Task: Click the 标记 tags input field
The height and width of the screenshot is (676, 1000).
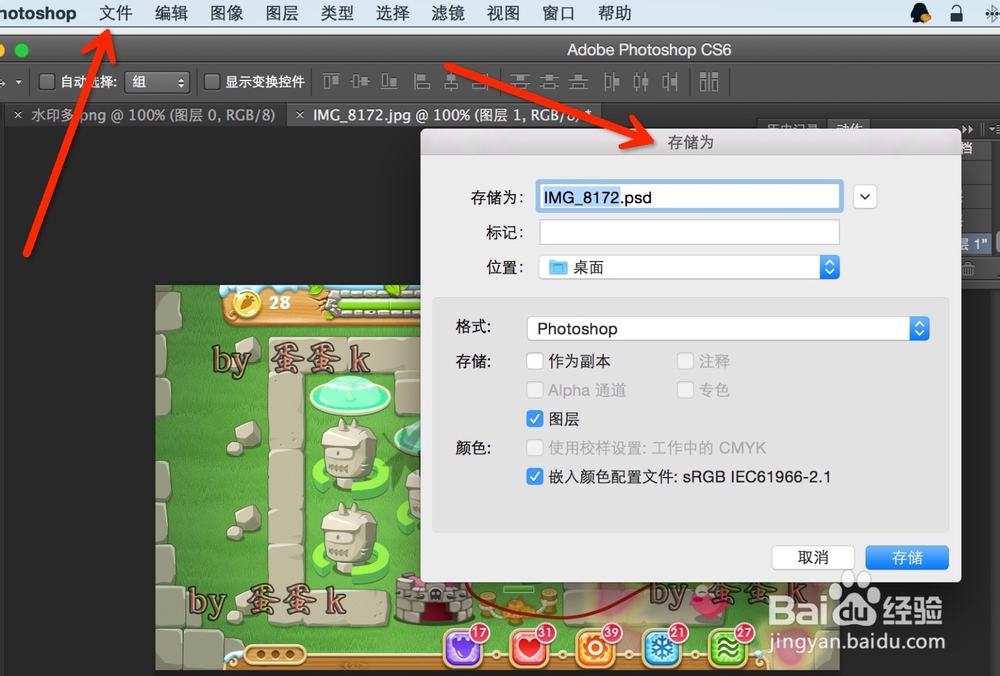Action: (689, 232)
